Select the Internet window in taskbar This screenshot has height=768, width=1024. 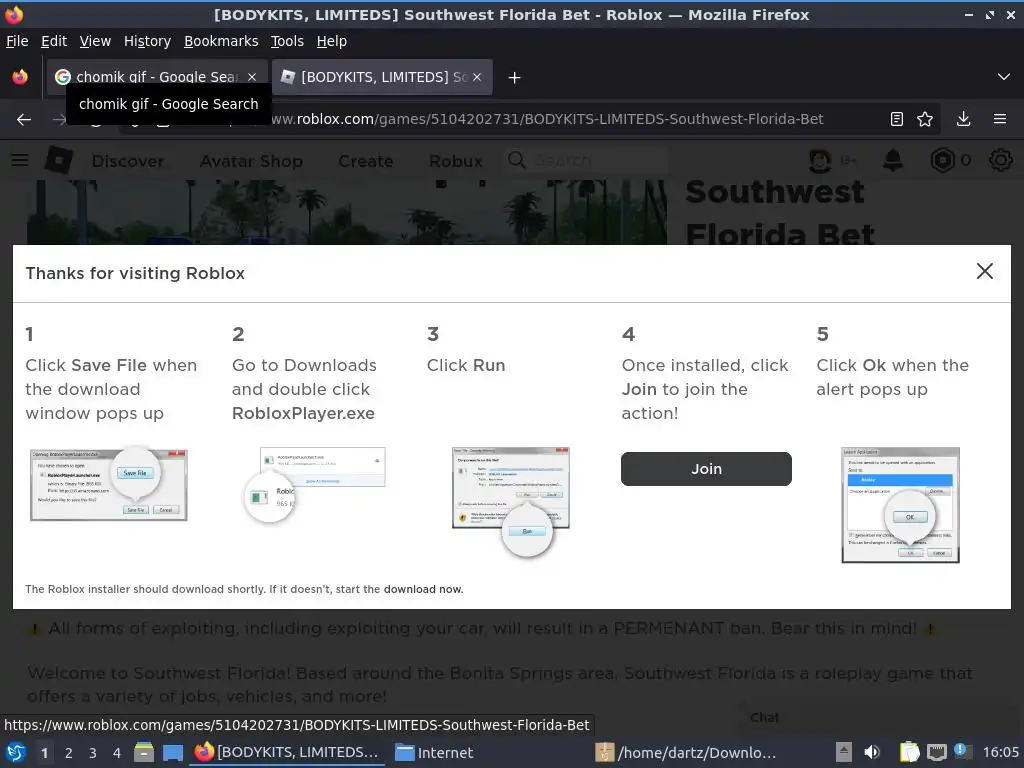pyautogui.click(x=434, y=752)
